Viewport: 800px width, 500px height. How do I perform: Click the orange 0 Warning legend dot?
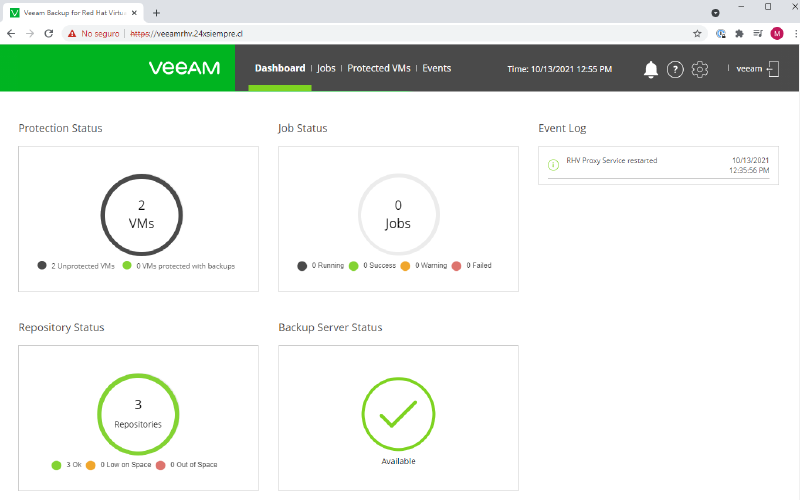click(405, 266)
